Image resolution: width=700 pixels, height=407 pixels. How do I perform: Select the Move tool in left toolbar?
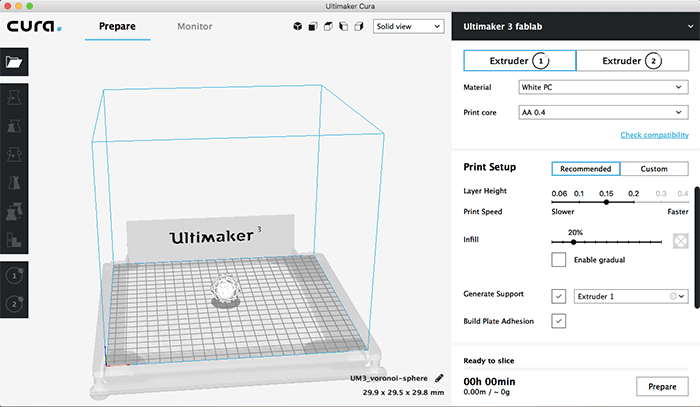tap(14, 98)
